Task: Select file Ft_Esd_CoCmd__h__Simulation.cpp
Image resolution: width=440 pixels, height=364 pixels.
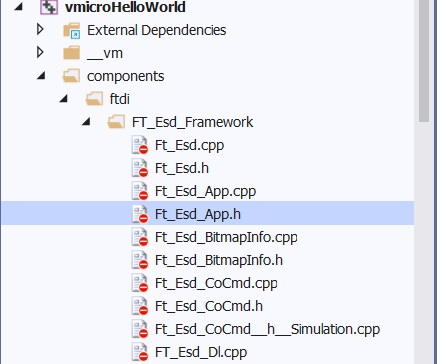Action: [x=267, y=329]
